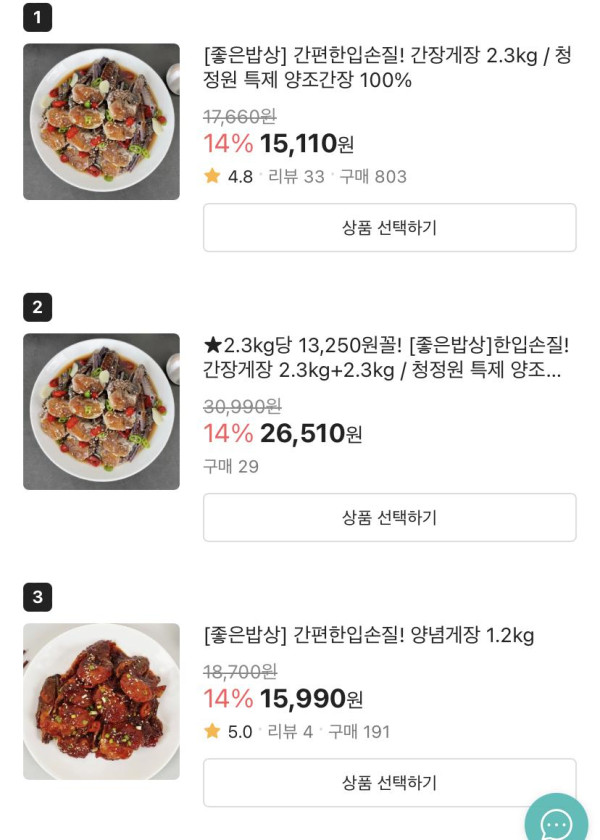600x840 pixels.
Task: Click the 구매 29 purchase count
Action: point(231,466)
